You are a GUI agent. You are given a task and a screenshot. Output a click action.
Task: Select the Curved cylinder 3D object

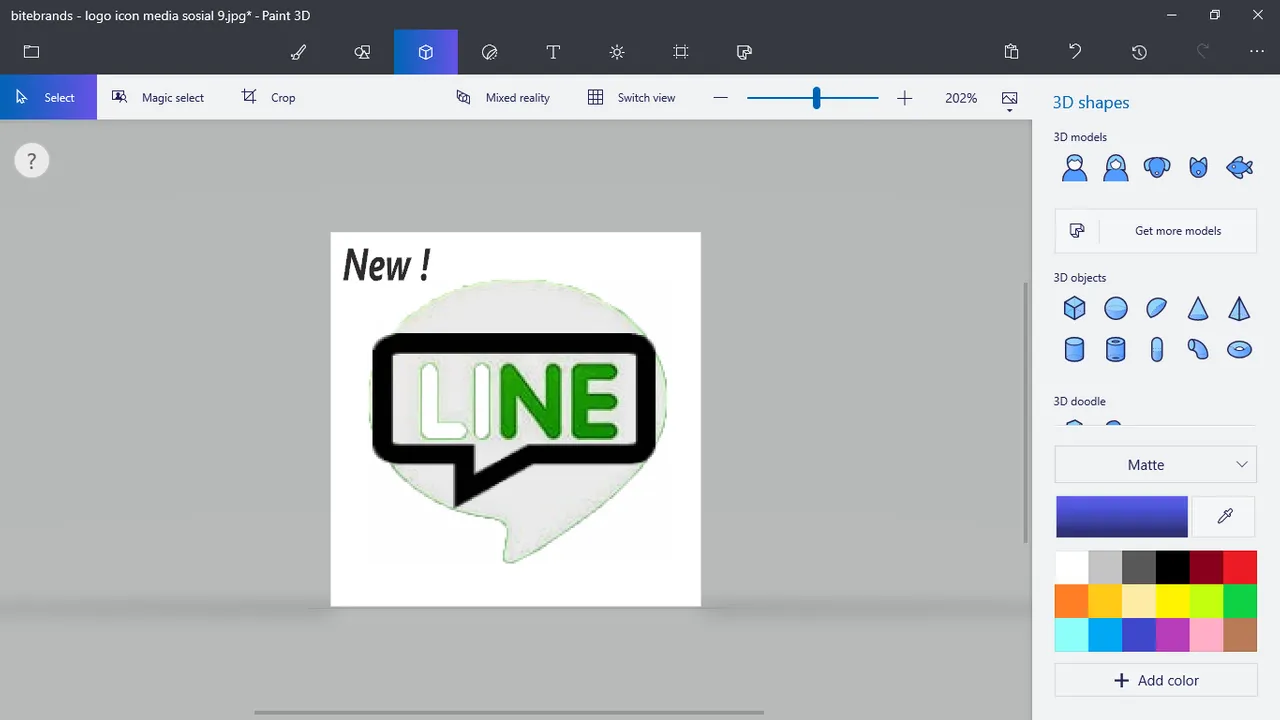click(x=1198, y=349)
